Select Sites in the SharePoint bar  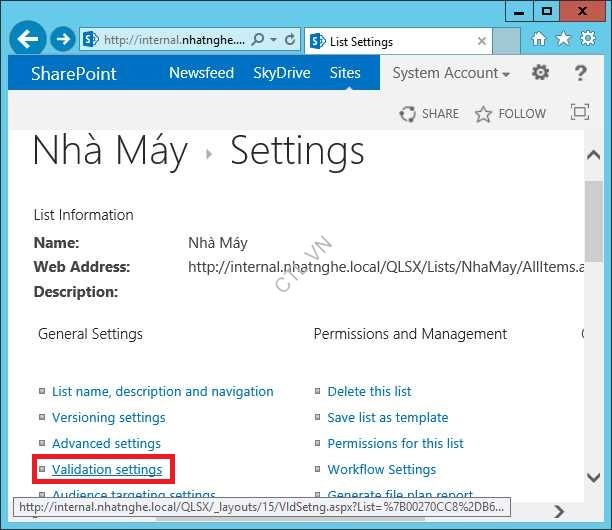click(x=345, y=73)
